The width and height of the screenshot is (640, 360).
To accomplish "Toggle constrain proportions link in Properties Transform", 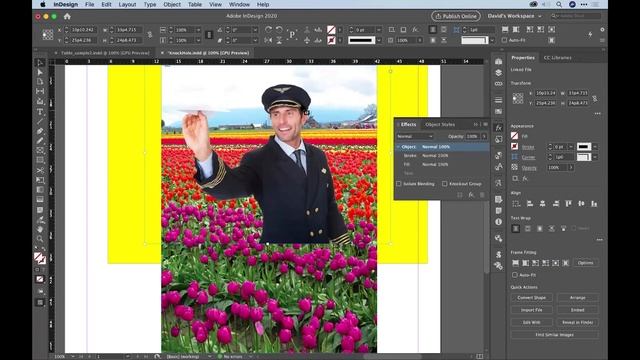I will [595, 98].
